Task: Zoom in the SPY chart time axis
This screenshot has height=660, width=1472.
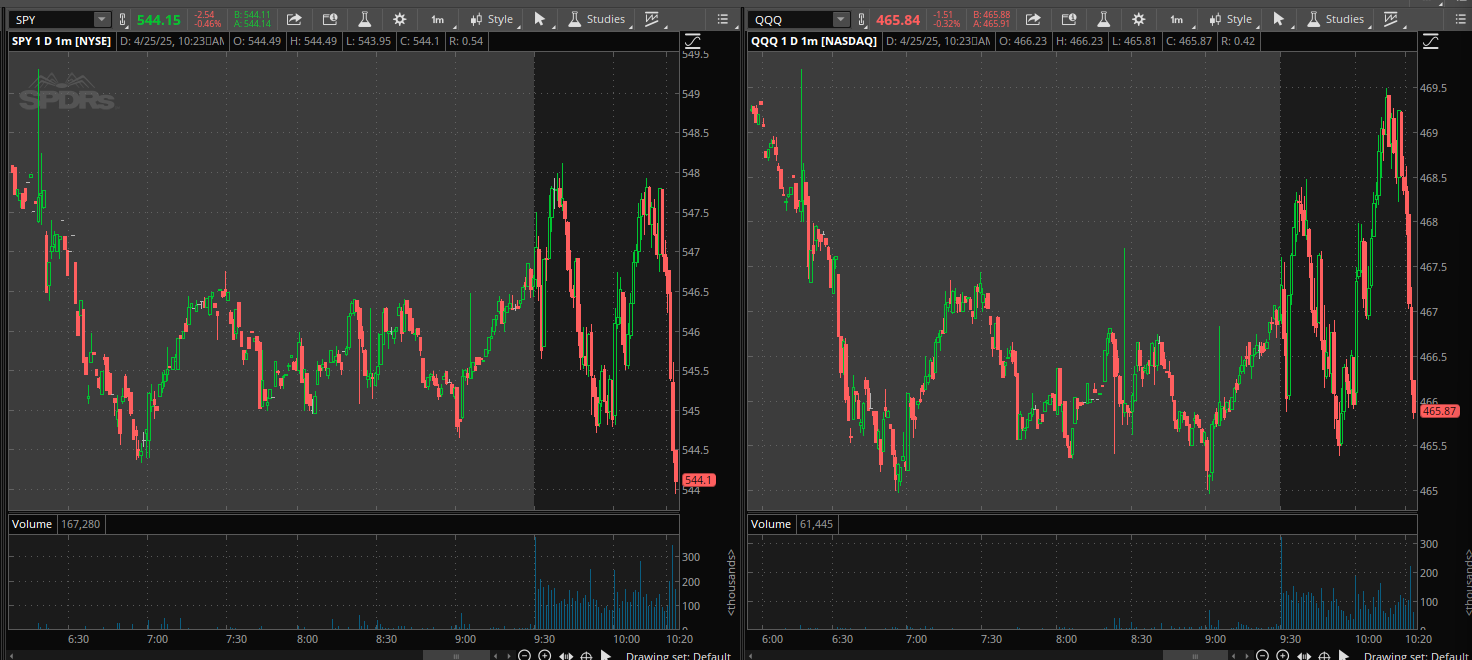Action: click(x=545, y=655)
